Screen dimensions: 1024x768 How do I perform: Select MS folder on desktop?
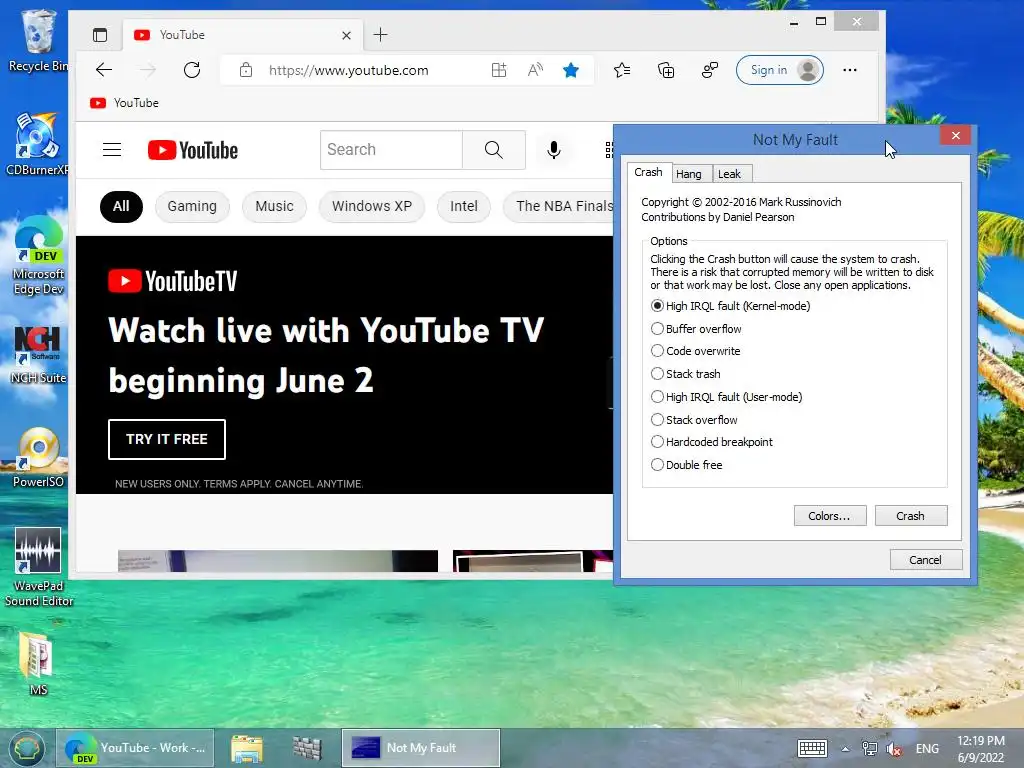38,664
